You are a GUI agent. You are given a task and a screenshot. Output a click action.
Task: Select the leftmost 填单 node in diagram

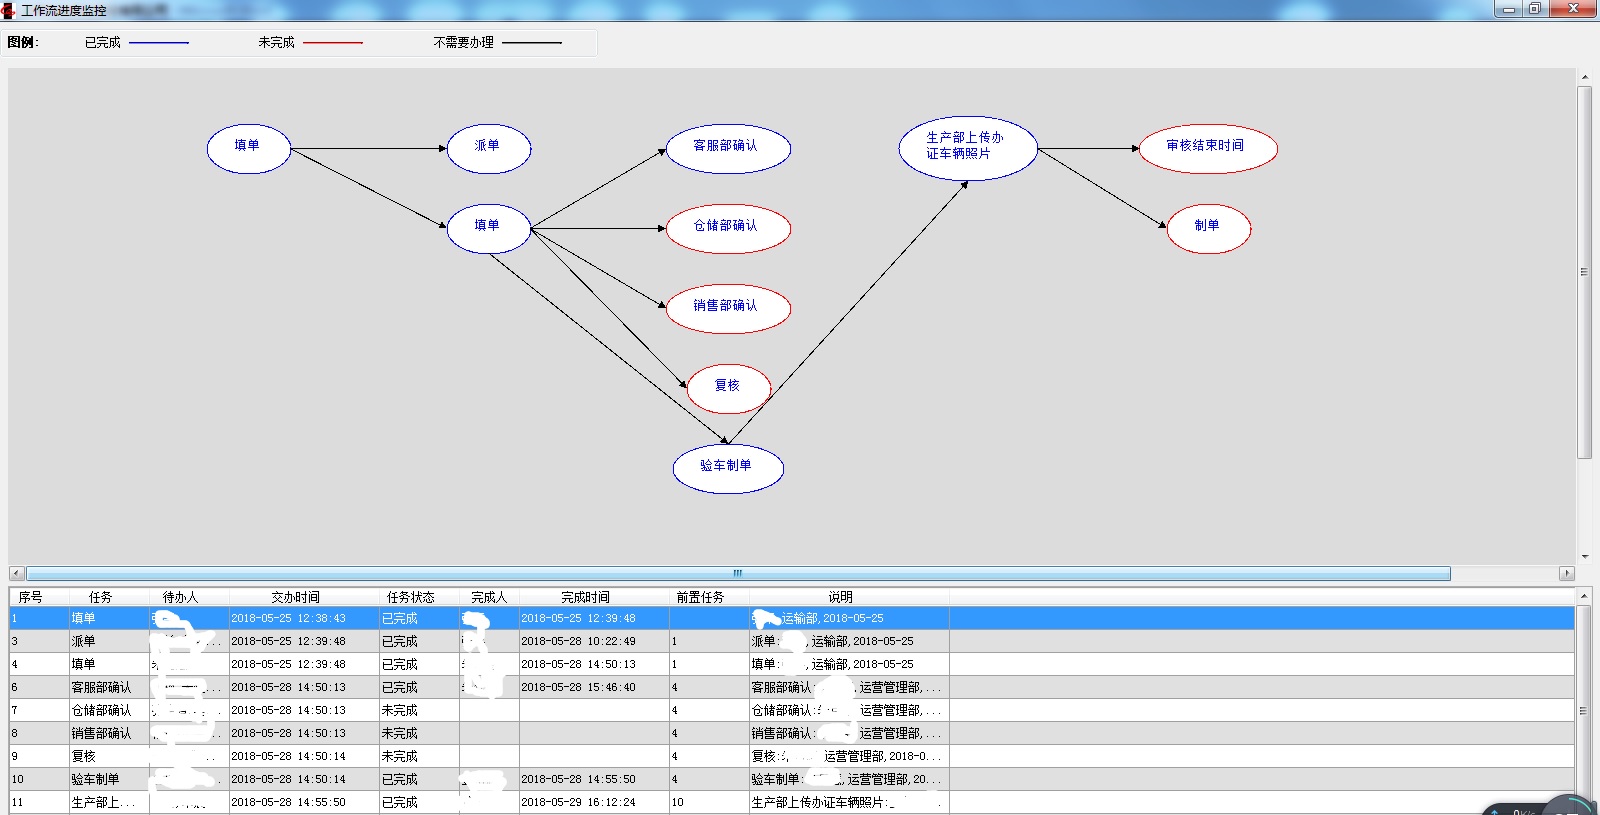pos(248,149)
